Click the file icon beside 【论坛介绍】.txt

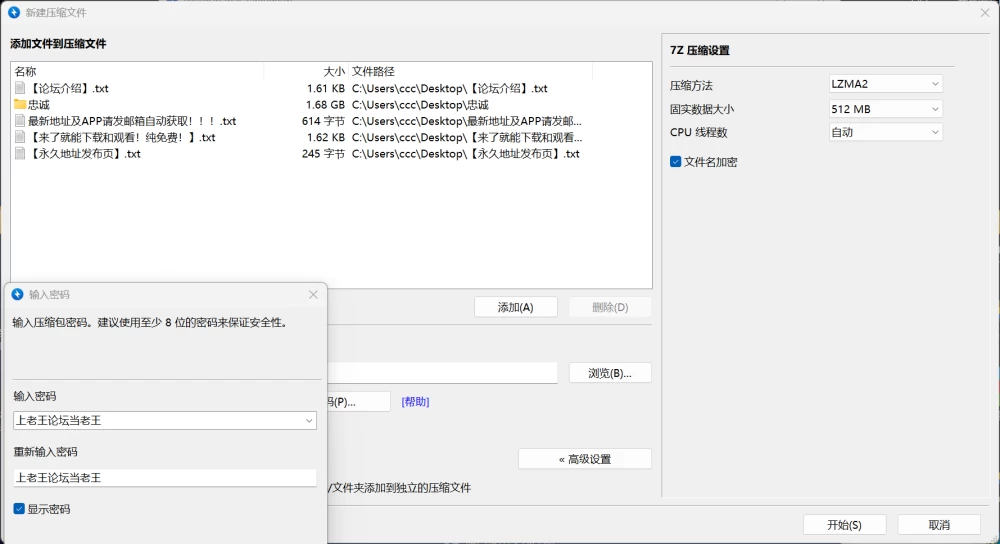[20, 88]
